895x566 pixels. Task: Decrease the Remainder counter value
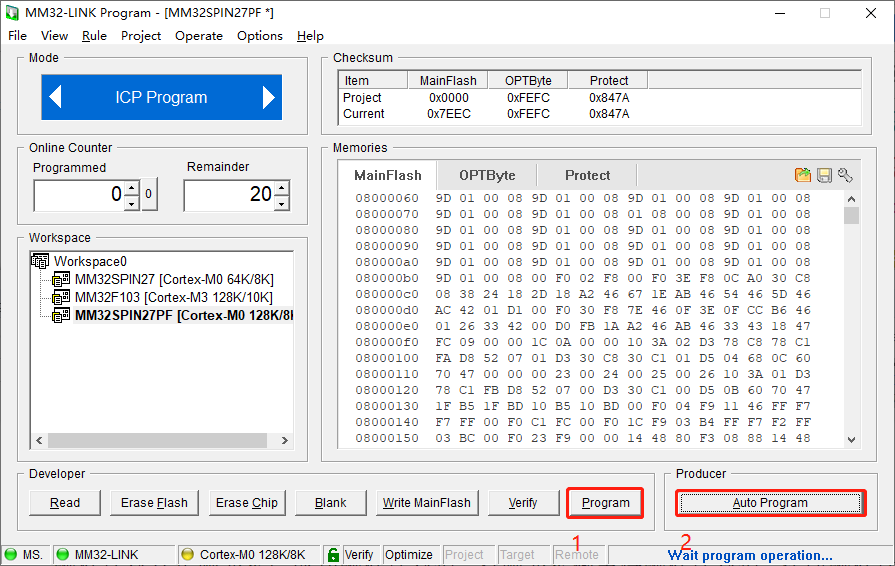[x=282, y=203]
